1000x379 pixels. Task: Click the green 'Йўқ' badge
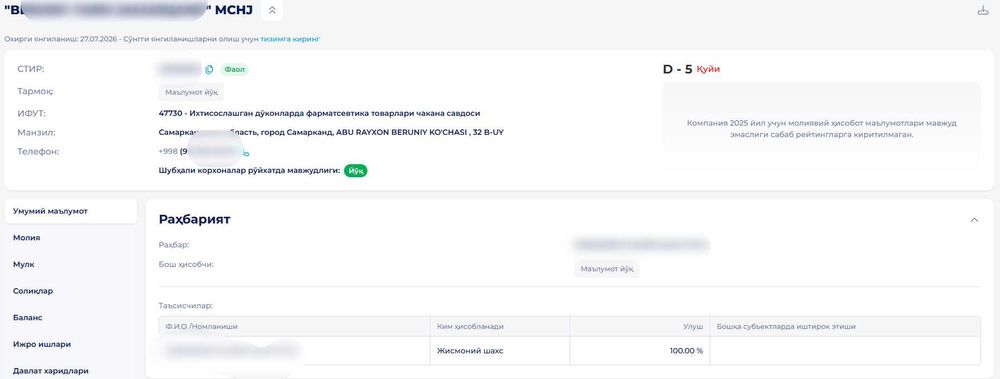tap(356, 171)
